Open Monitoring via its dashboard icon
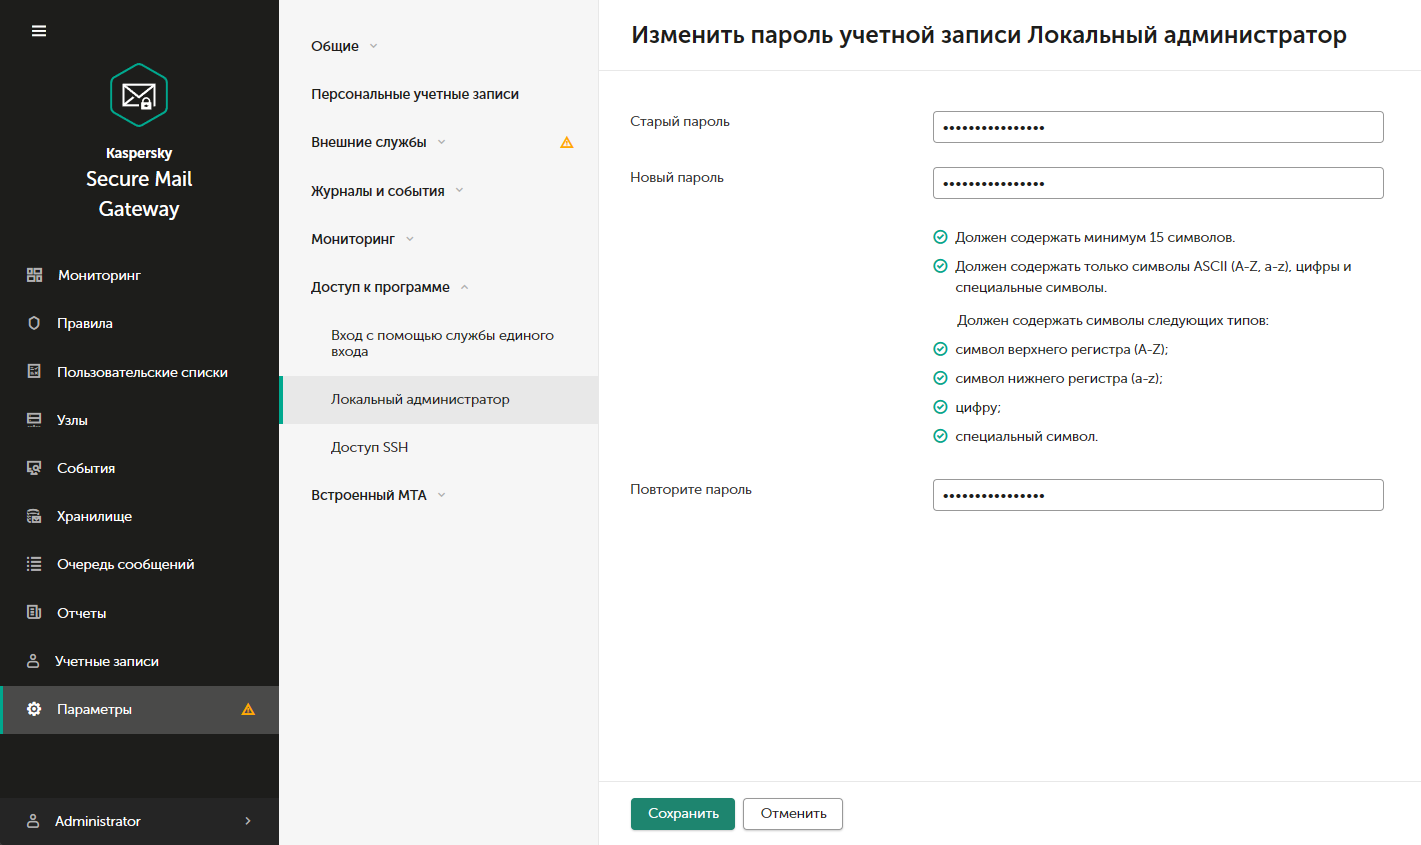This screenshot has width=1421, height=845. pos(34,275)
